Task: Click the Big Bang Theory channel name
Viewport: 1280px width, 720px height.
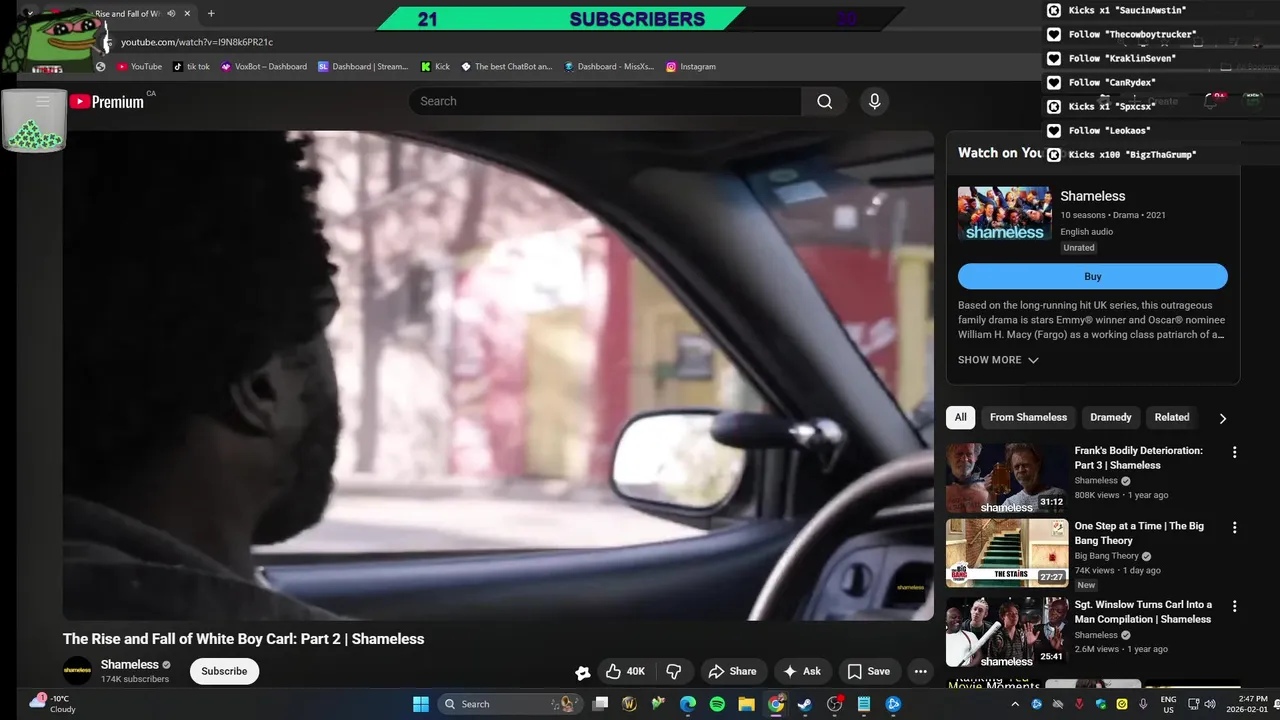Action: coord(1106,556)
